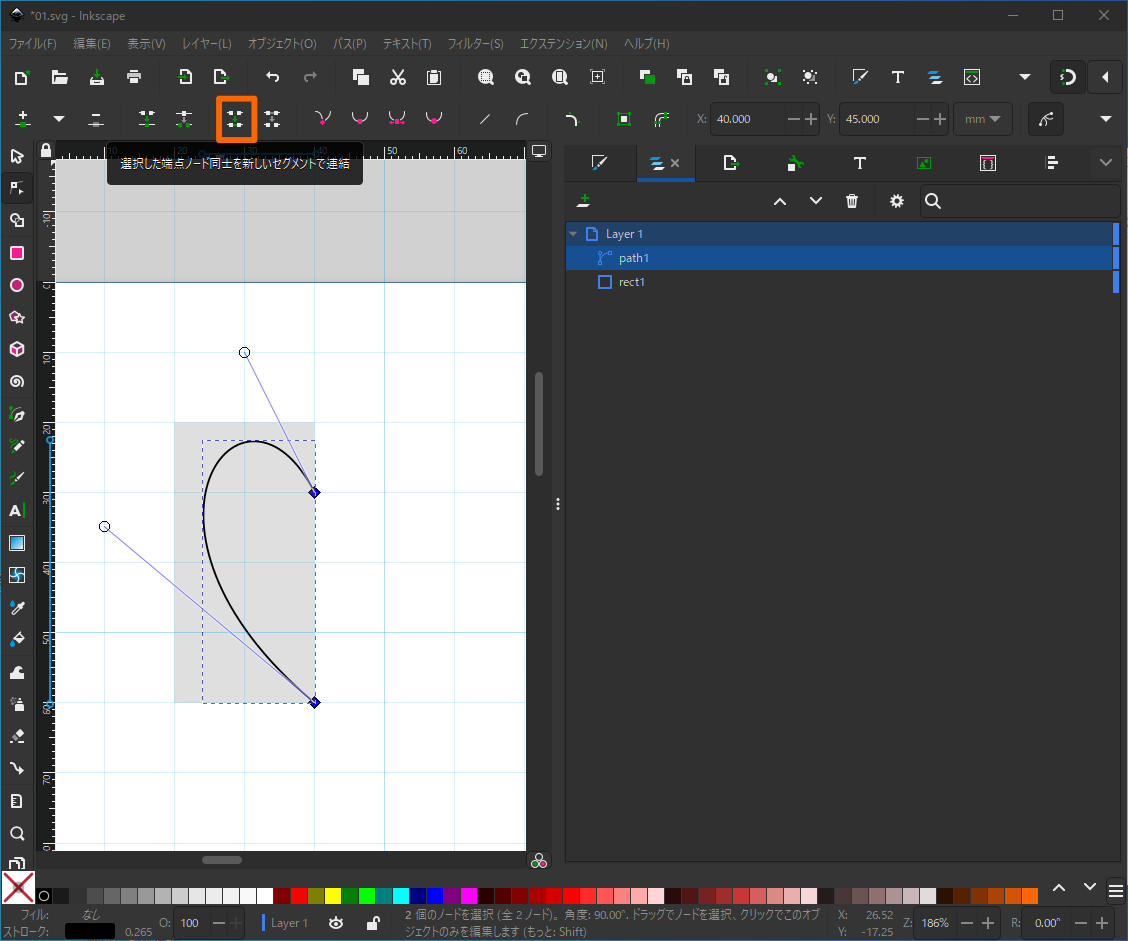Viewport: 1128px width, 941px height.
Task: Delete segment between two nodes
Action: pos(272,119)
